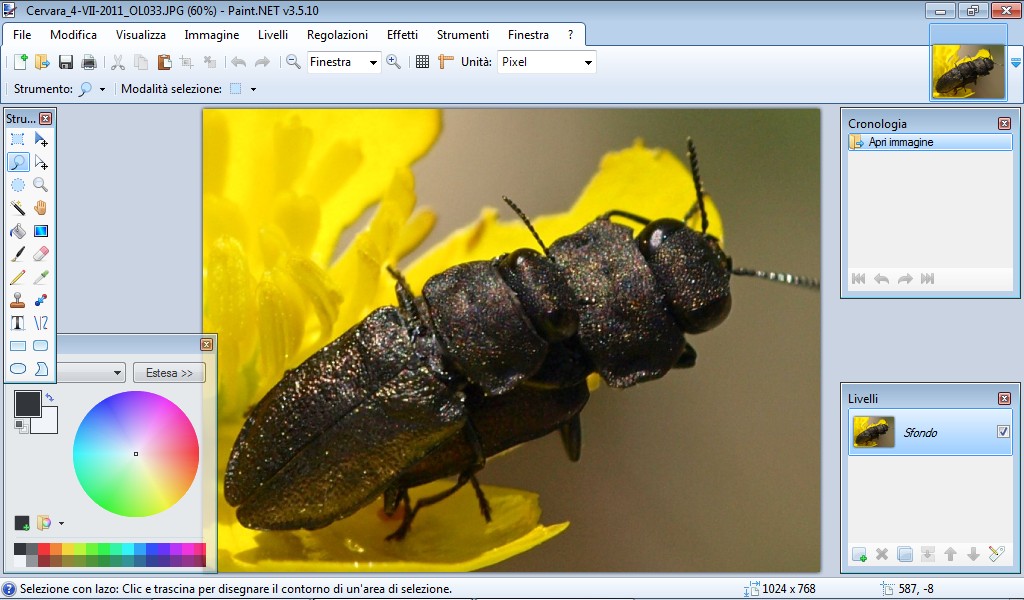This screenshot has height=600, width=1024.
Task: Add a new layer in Livelli panel
Action: [859, 554]
